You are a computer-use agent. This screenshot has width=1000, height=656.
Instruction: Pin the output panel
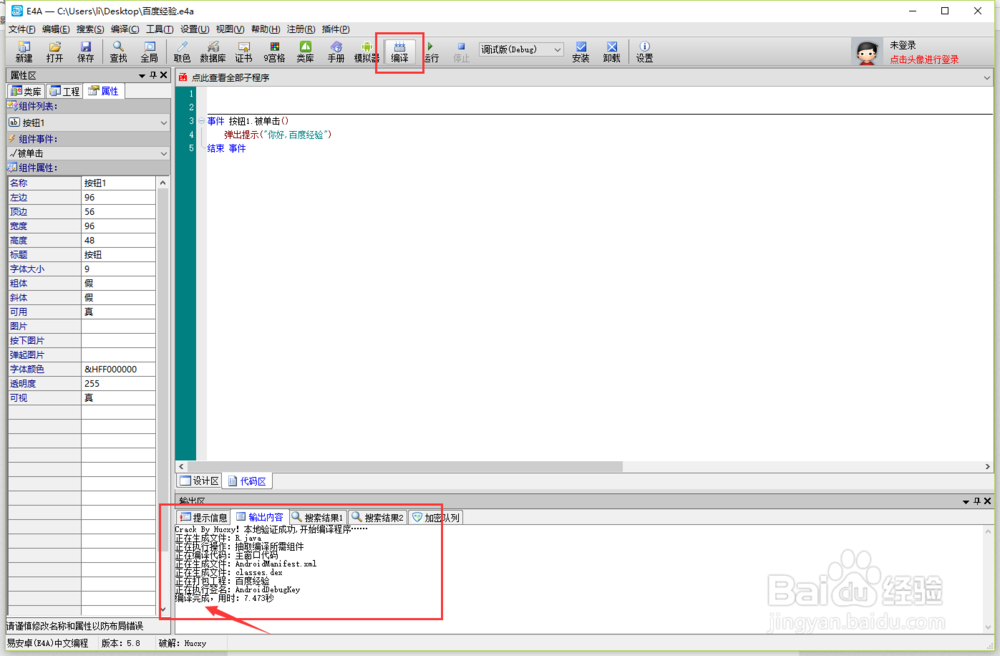pos(977,501)
